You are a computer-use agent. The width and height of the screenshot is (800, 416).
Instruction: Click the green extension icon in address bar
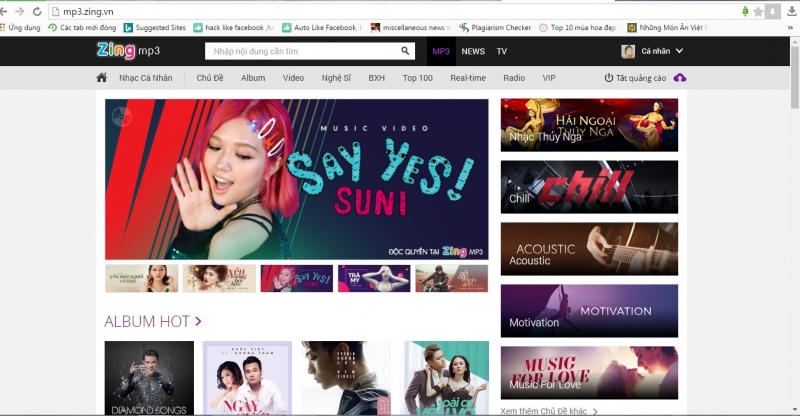(745, 11)
